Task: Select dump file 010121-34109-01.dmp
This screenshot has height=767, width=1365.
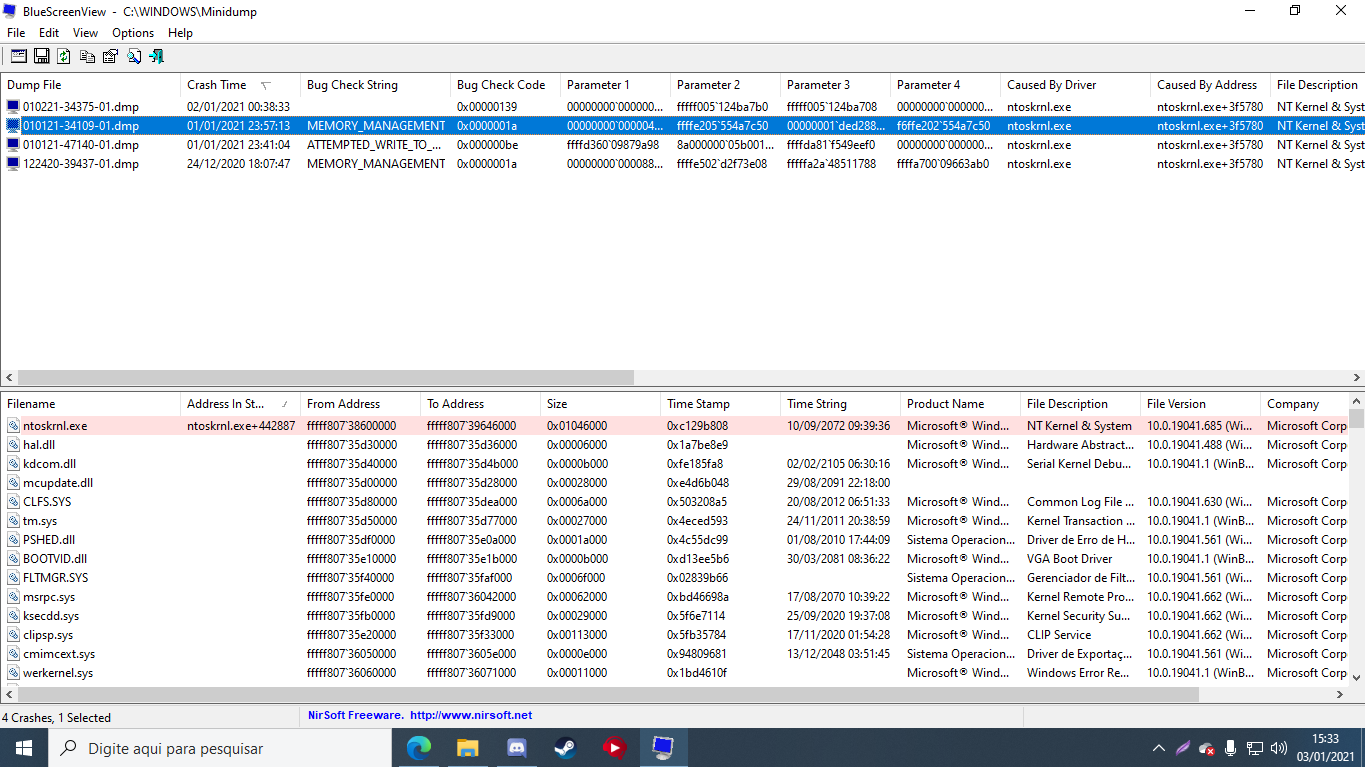Action: (81, 126)
